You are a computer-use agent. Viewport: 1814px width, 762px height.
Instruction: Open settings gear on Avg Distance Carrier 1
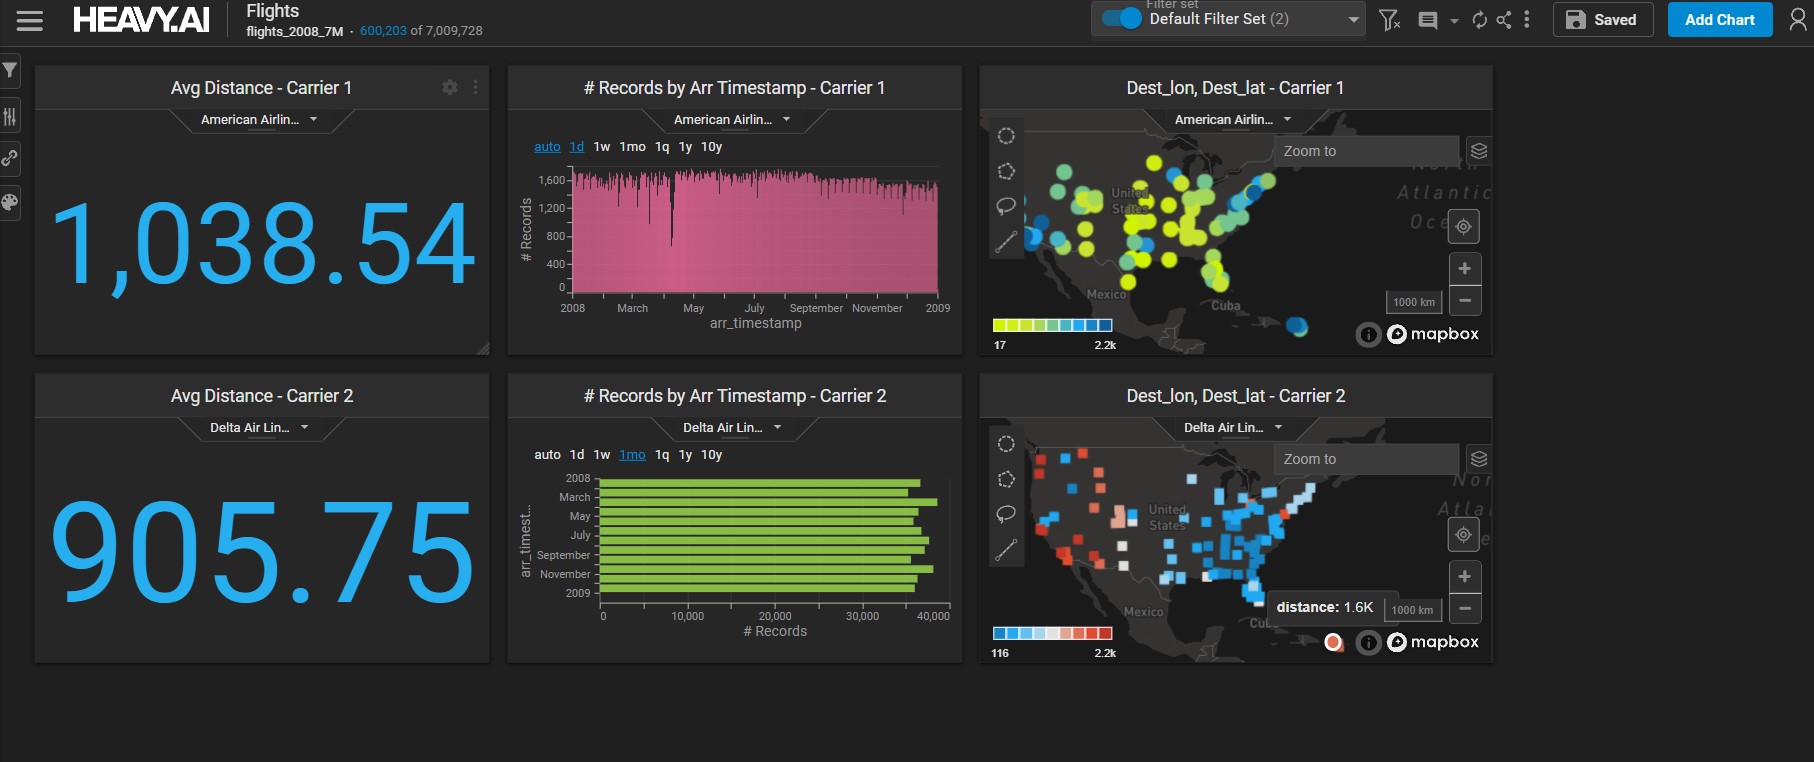point(450,88)
